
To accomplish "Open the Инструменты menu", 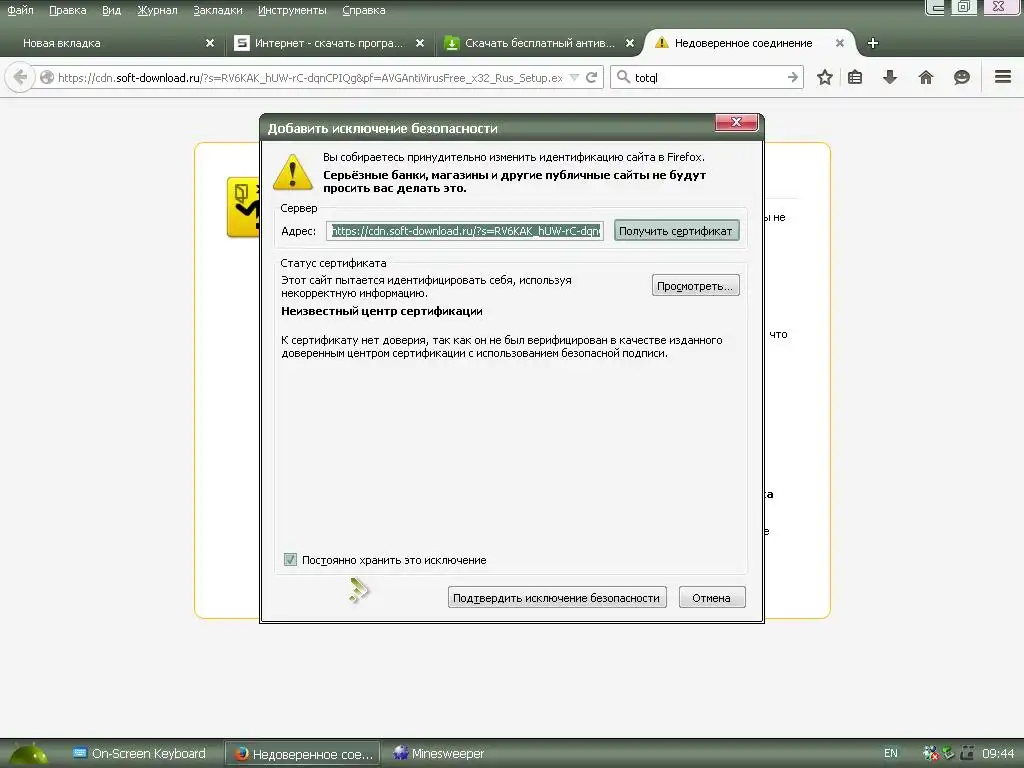I will [x=292, y=10].
